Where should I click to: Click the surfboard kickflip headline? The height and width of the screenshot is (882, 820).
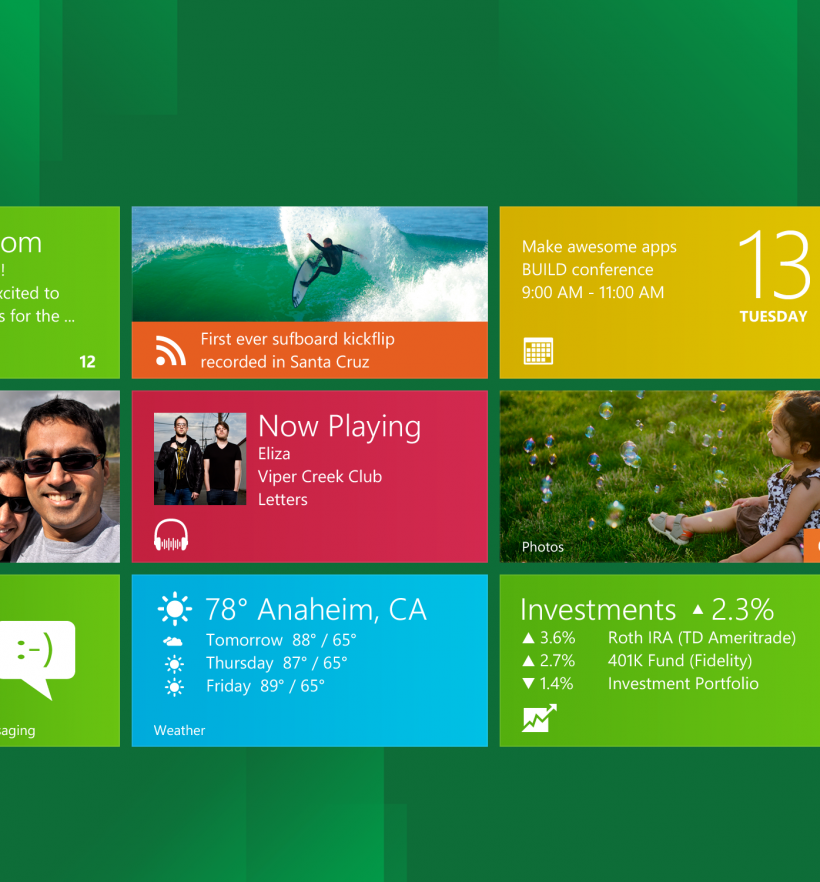point(297,351)
